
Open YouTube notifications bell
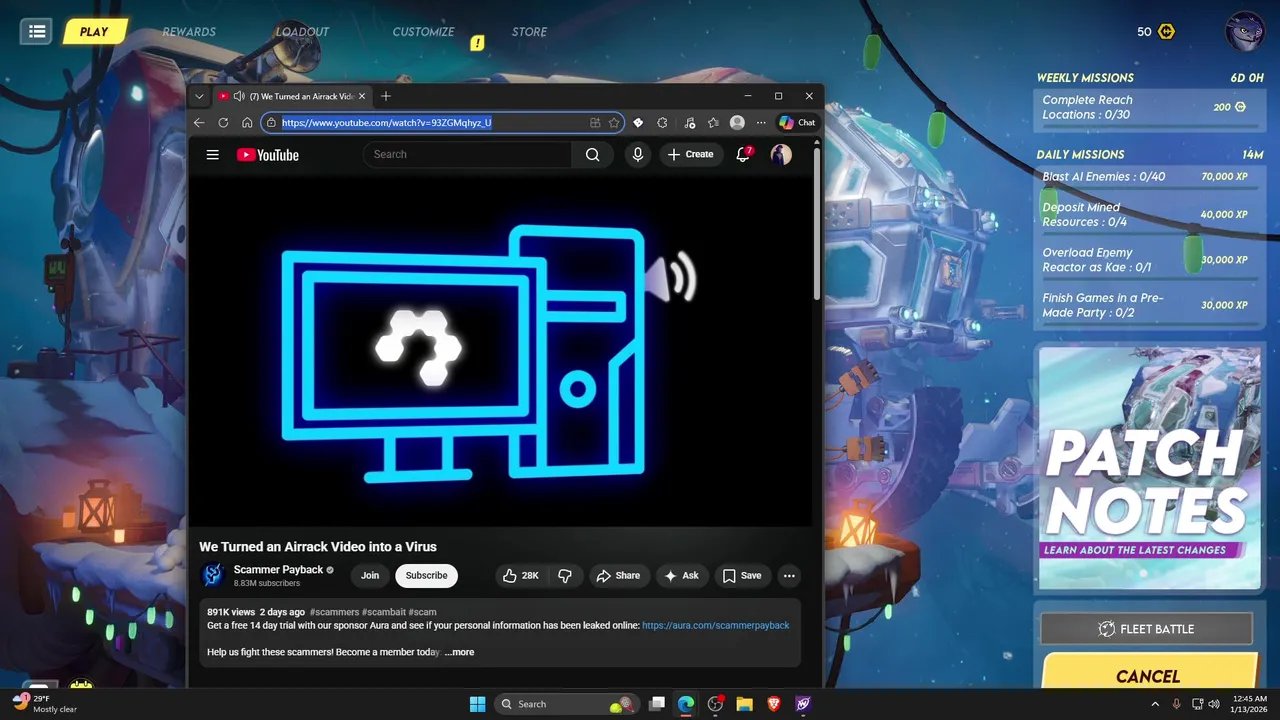coord(743,154)
